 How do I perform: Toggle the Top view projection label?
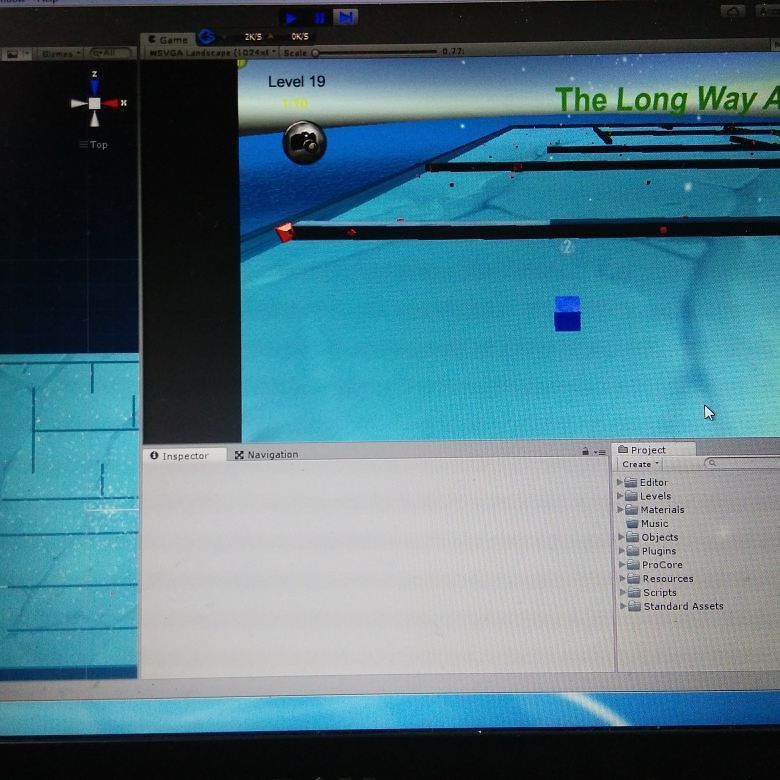[x=94, y=145]
